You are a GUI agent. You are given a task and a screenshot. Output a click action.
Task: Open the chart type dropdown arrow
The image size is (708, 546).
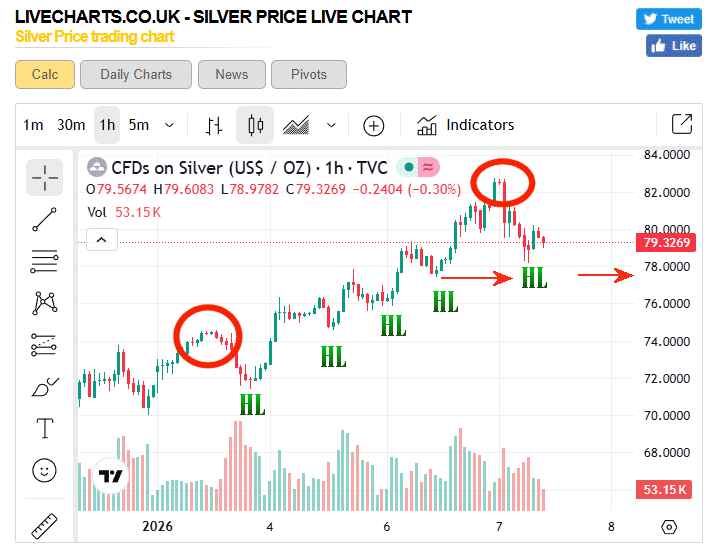click(x=331, y=125)
